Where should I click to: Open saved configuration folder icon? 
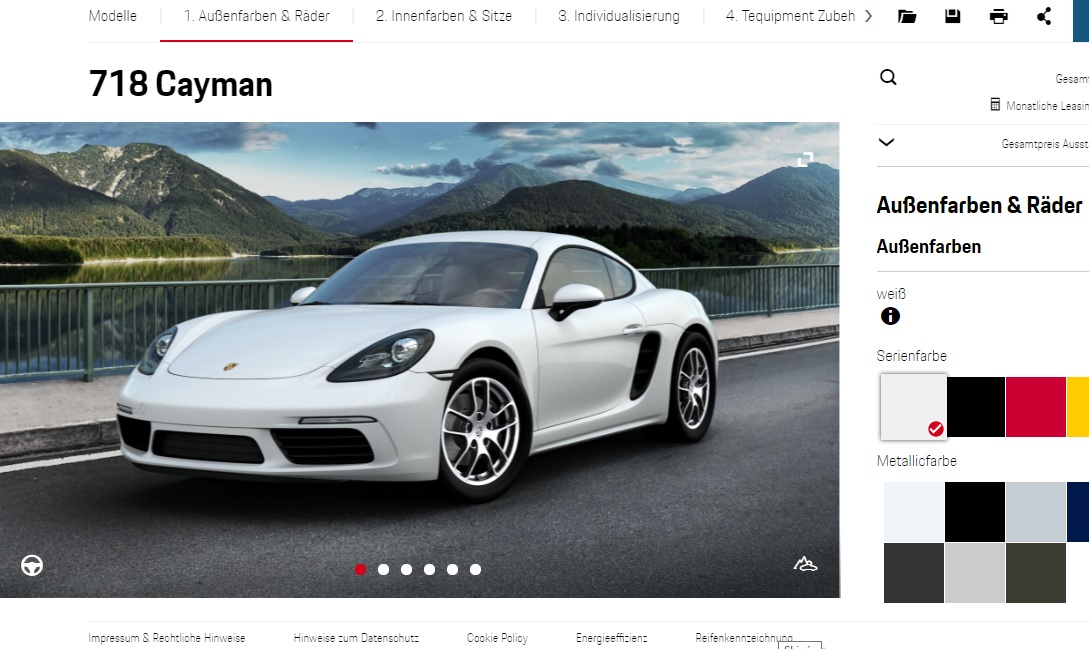pyautogui.click(x=907, y=16)
